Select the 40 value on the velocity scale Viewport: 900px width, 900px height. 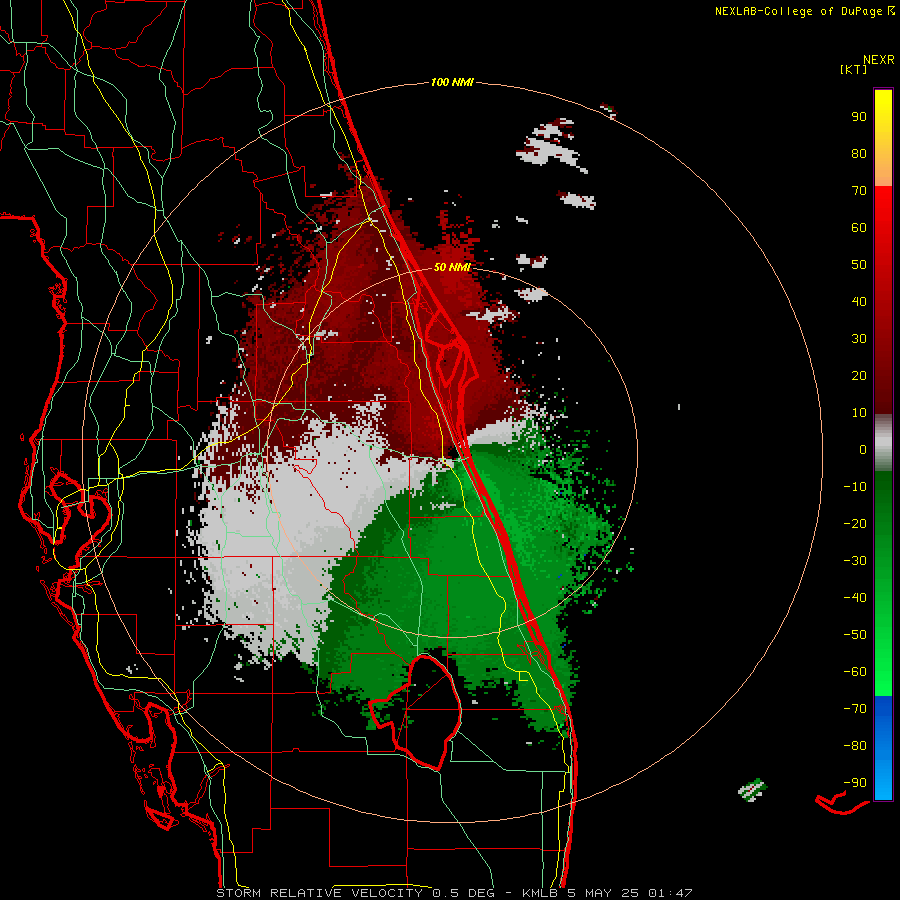[x=859, y=302]
